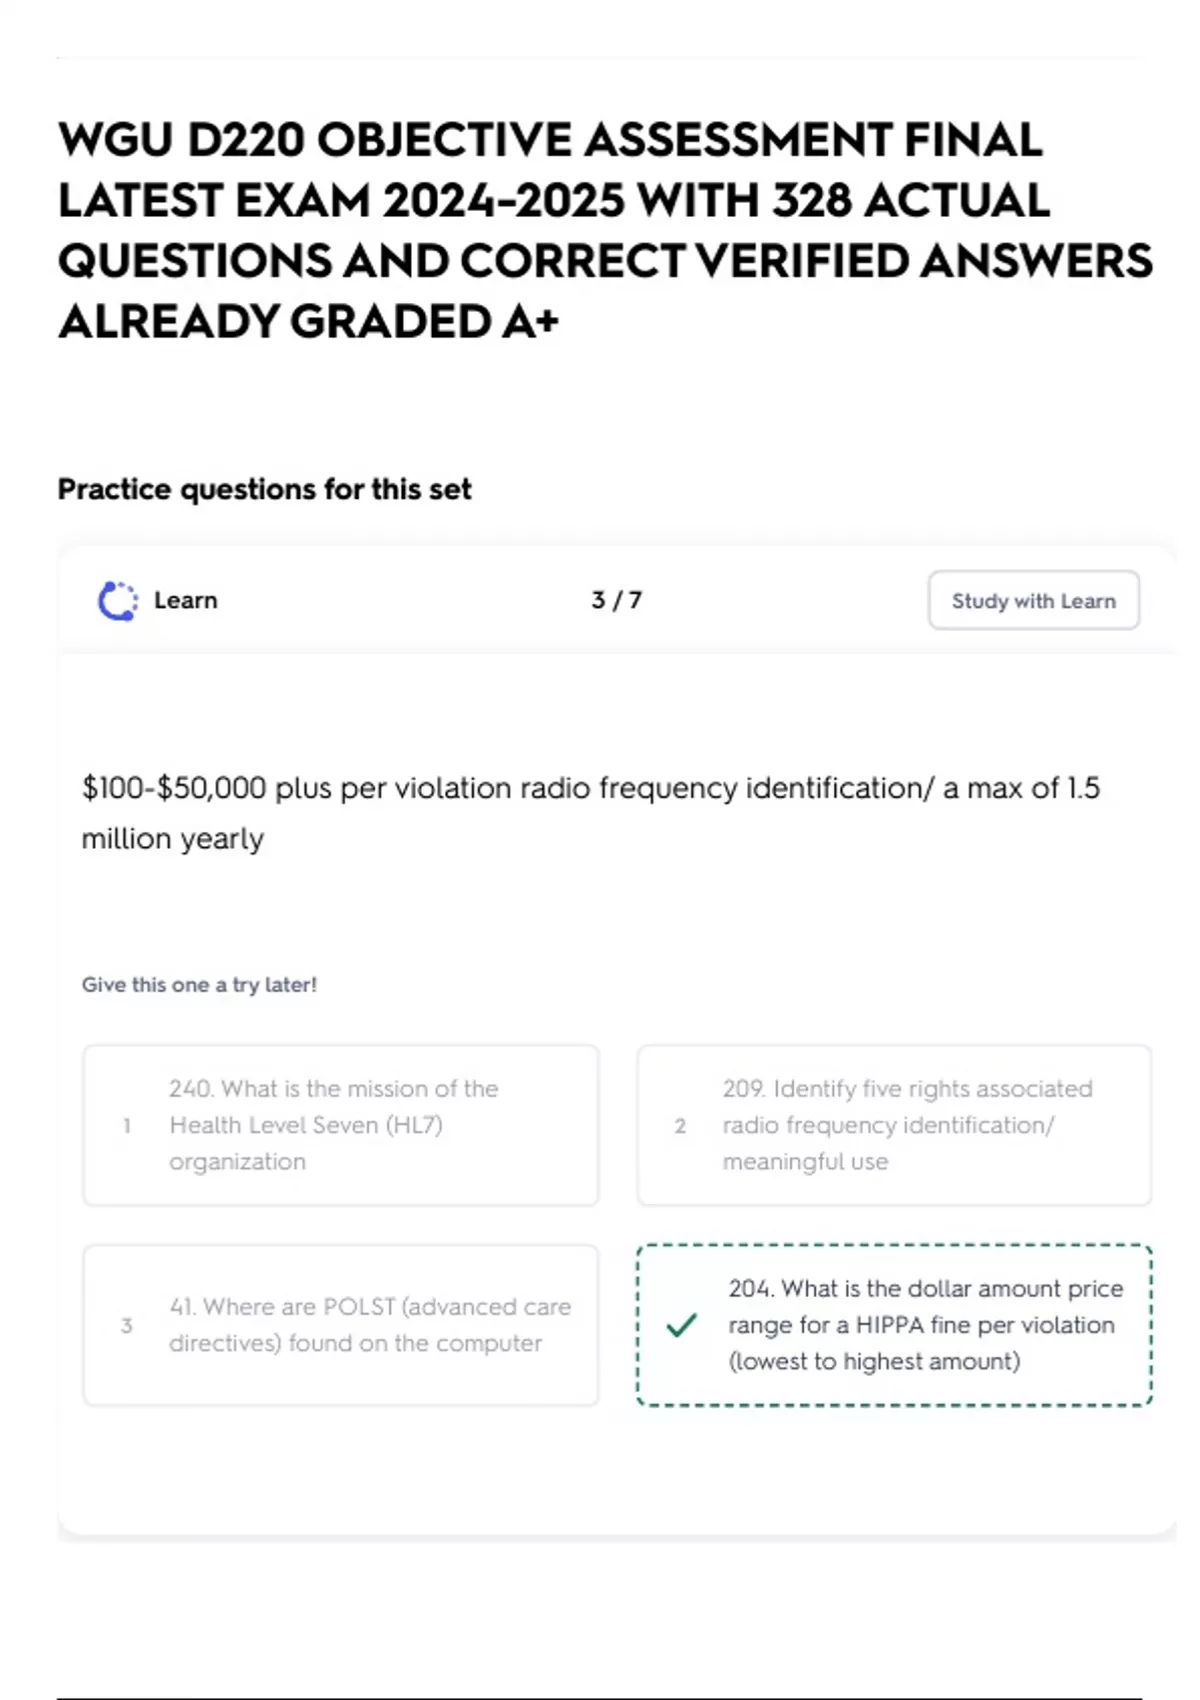The height and width of the screenshot is (1700, 1200).
Task: Click the number 2 badge on option 209
Action: click(x=680, y=1126)
